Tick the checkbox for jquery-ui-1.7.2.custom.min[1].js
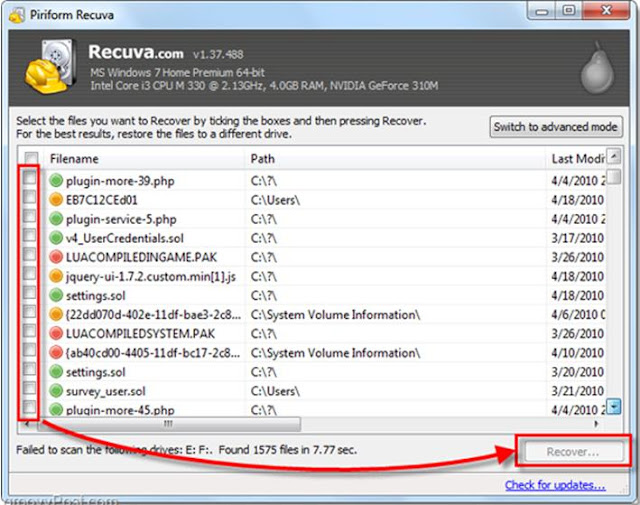This screenshot has height=505, width=640. tap(29, 274)
